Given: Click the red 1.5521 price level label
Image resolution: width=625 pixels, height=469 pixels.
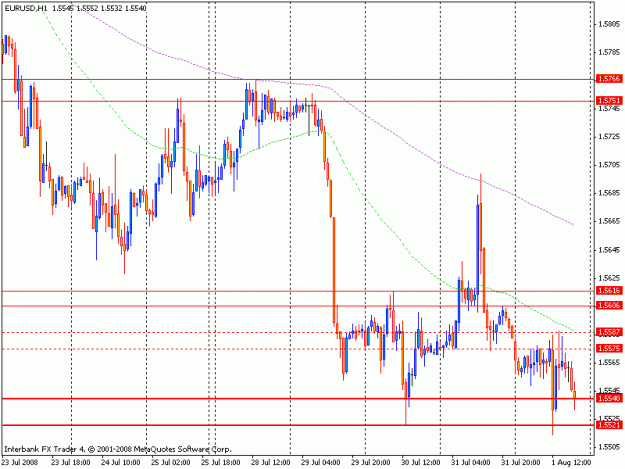Looking at the screenshot, I should [609, 425].
